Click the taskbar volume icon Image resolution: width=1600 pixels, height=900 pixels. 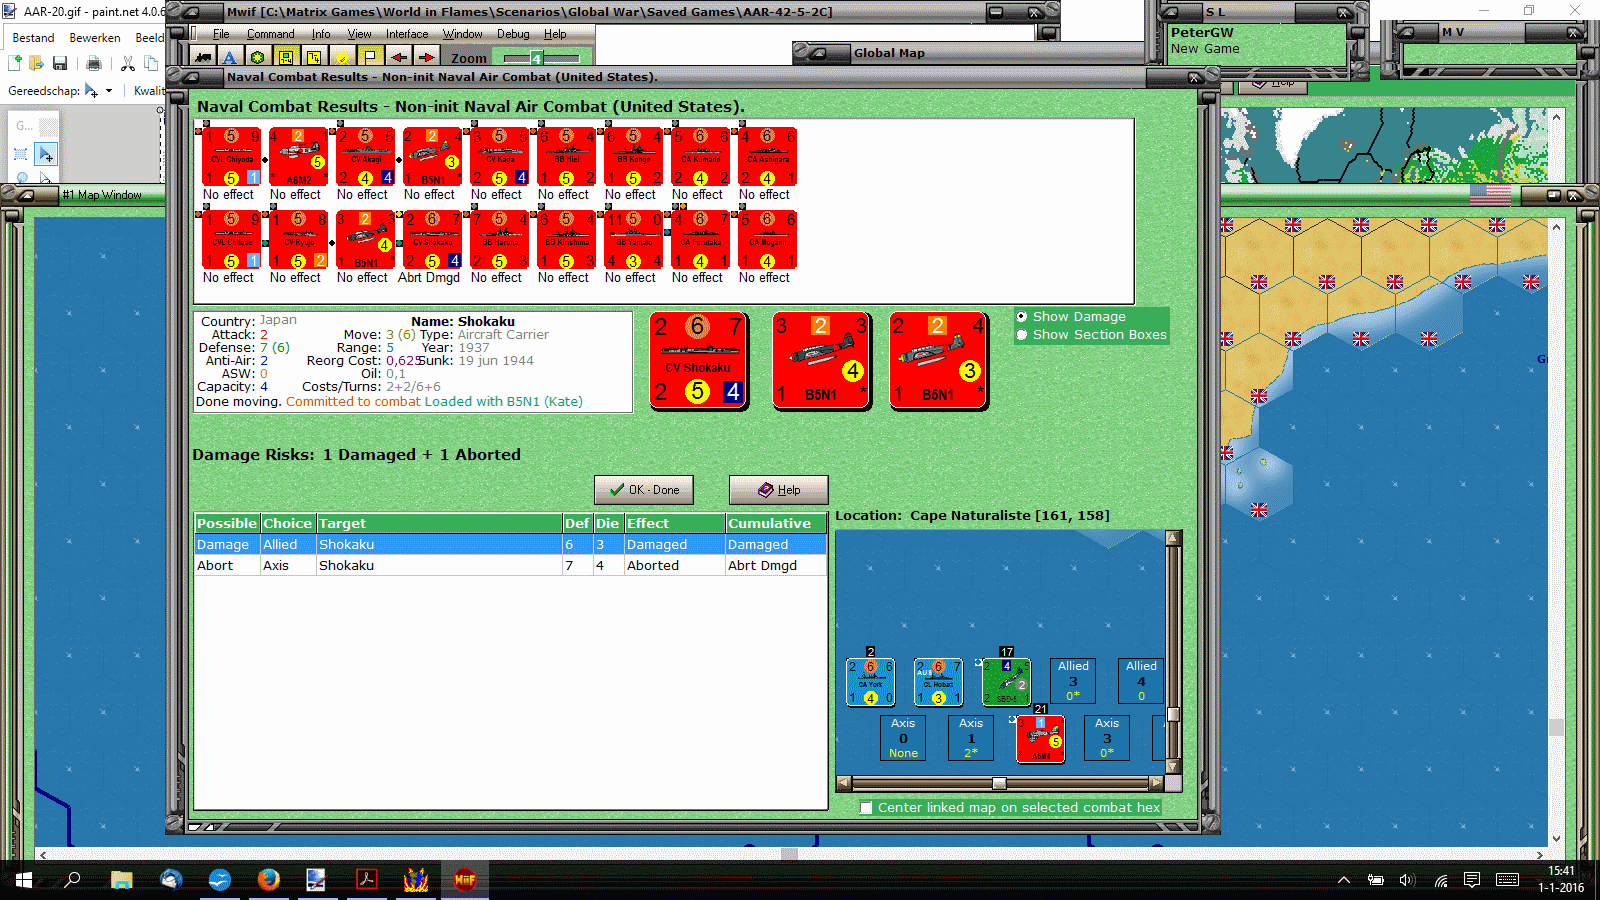[x=1407, y=880]
